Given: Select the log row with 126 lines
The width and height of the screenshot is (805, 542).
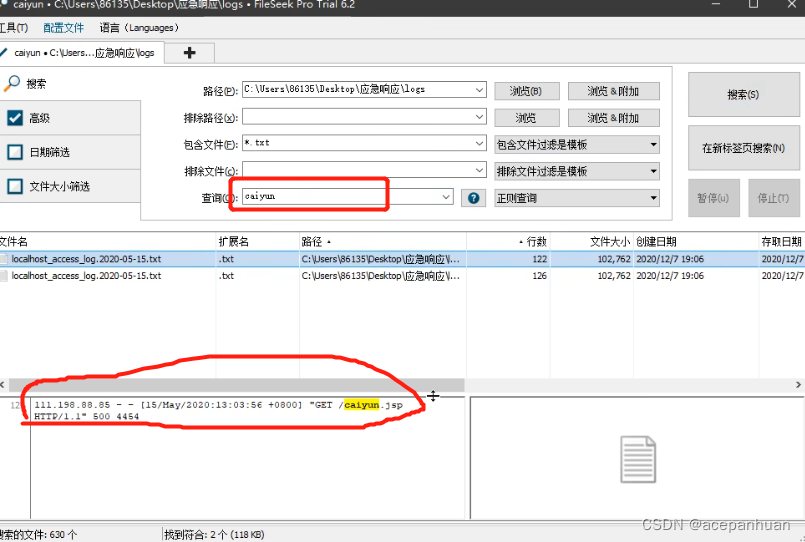Looking at the screenshot, I should [402, 276].
